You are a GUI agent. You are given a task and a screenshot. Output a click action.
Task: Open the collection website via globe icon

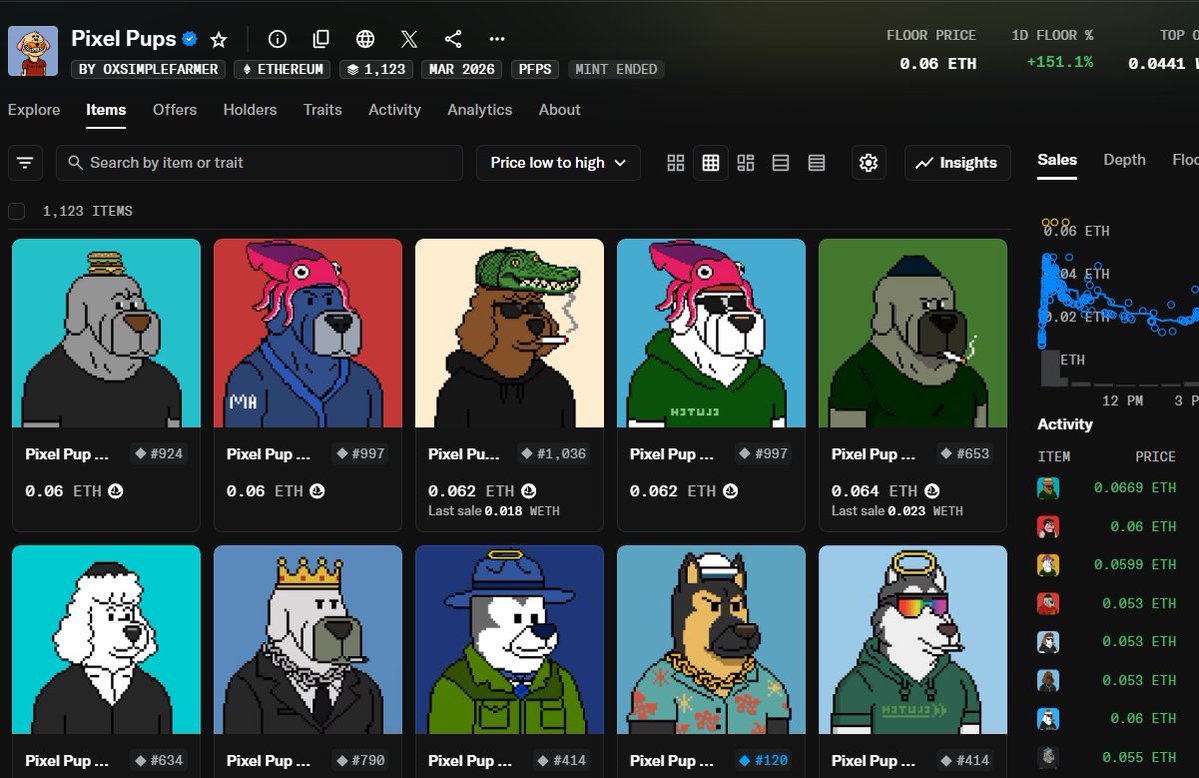[366, 39]
